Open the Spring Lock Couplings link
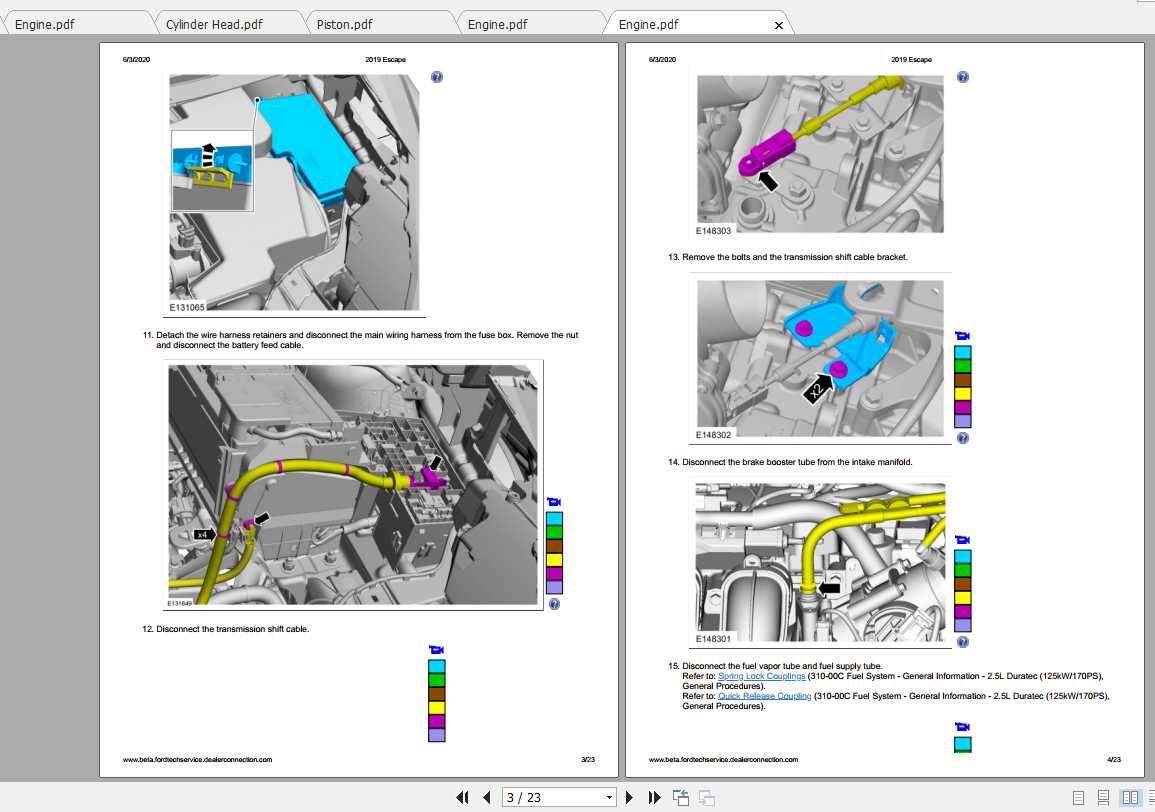1155x812 pixels. click(762, 676)
